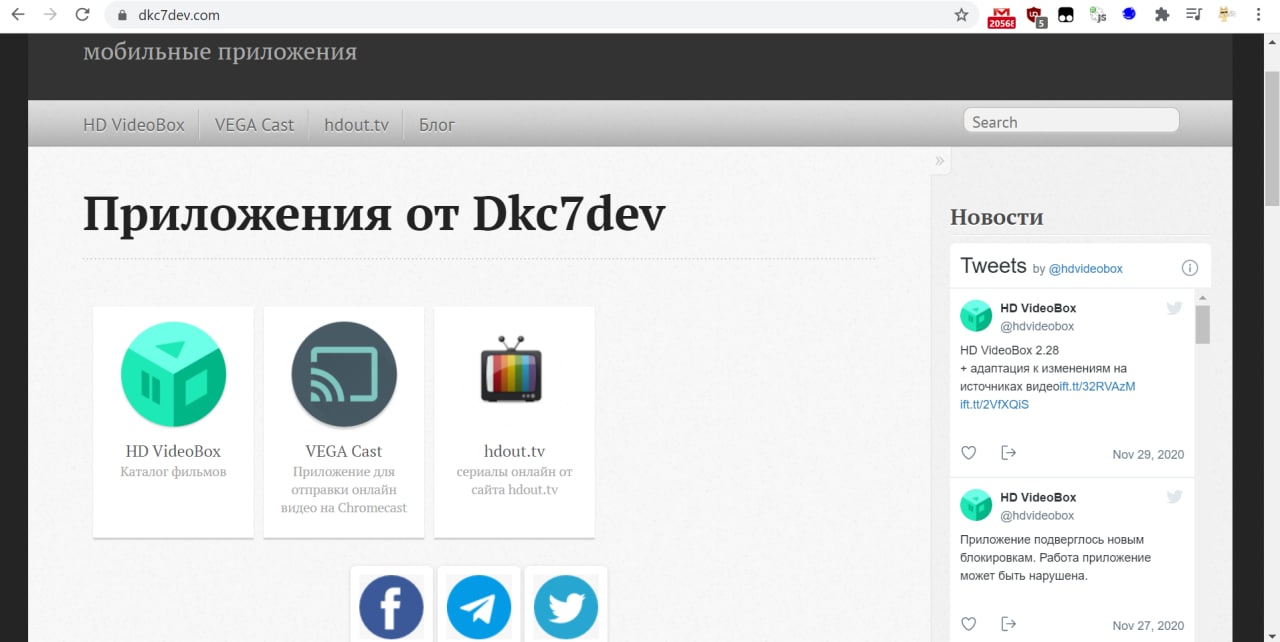This screenshot has width=1280, height=642.
Task: Click the Twitter timeline info icon
Action: tap(1190, 268)
